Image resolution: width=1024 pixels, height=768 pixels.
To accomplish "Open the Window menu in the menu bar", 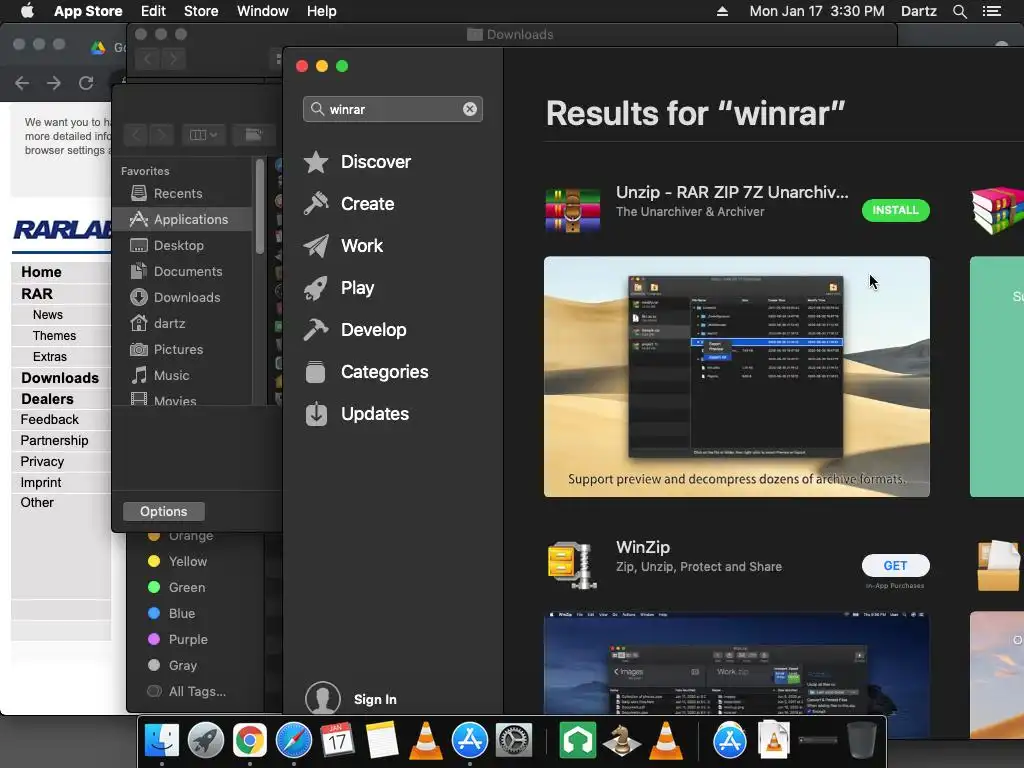I will [263, 11].
